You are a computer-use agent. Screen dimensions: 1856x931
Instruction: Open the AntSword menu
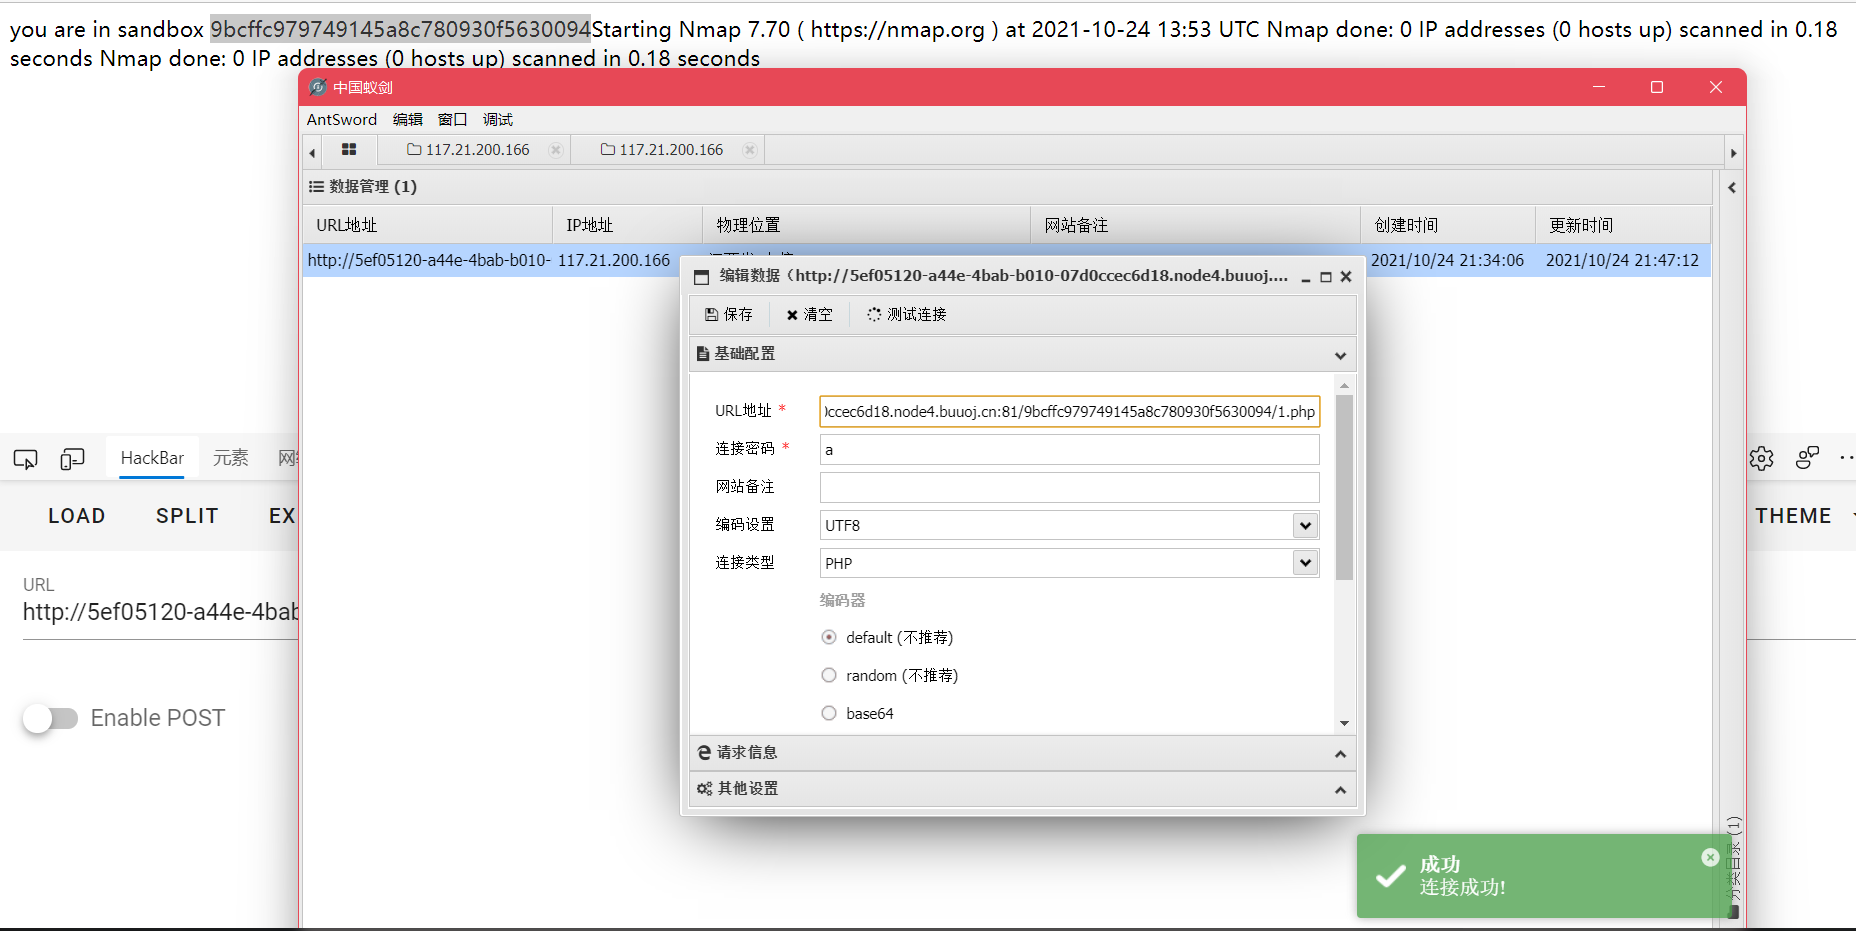pos(342,120)
